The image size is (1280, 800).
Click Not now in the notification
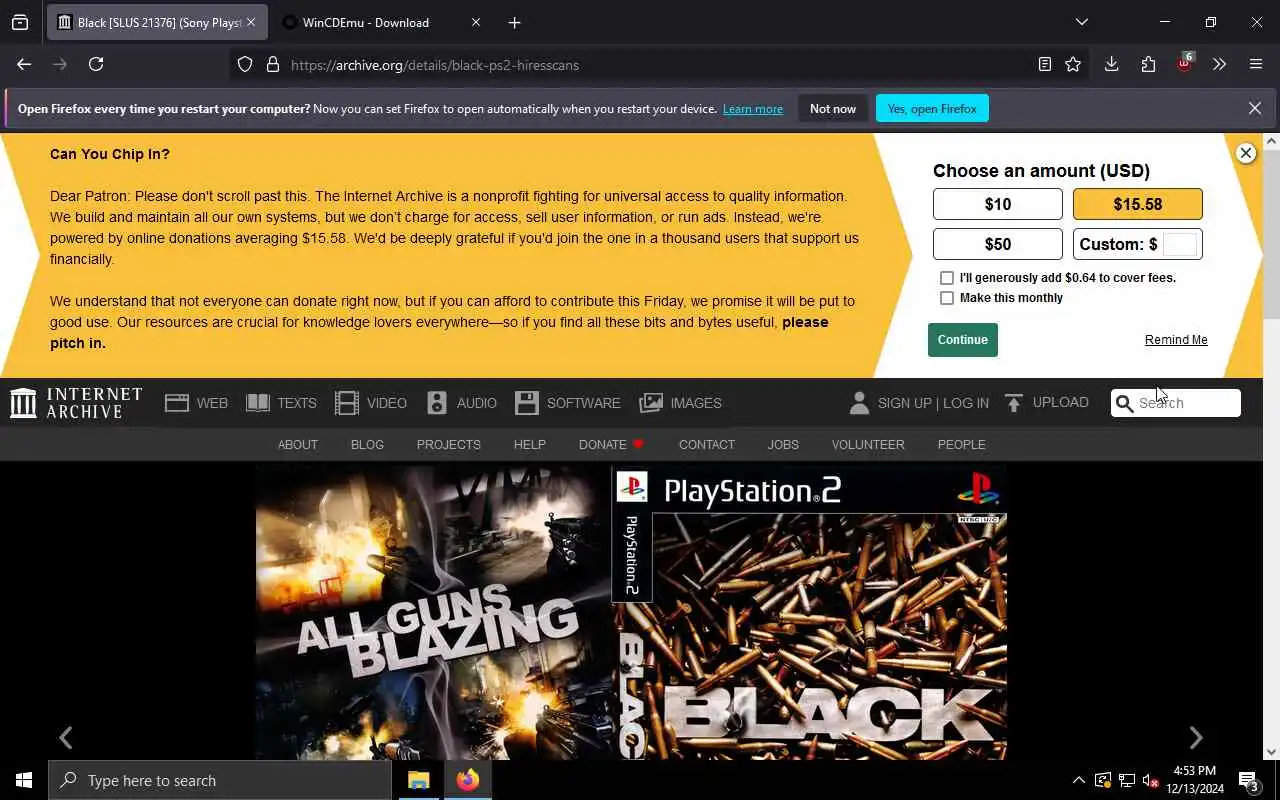[833, 108]
